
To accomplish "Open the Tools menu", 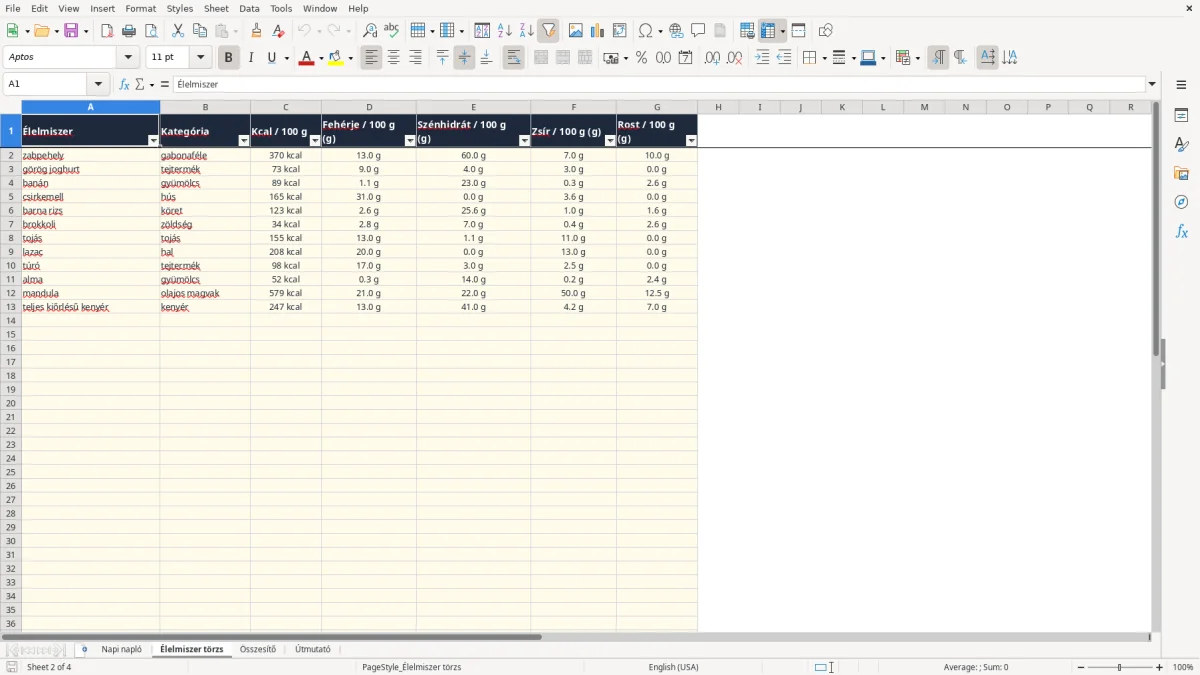I will tap(281, 8).
